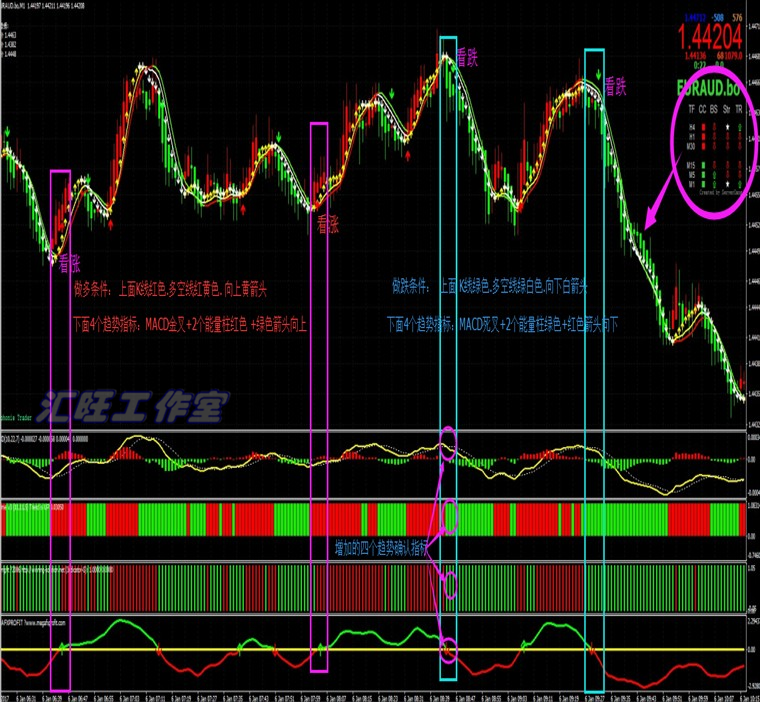The image size is (760, 702).
Task: Click the 增加的四个趋势确认指标 annotation text
Action: (x=382, y=548)
